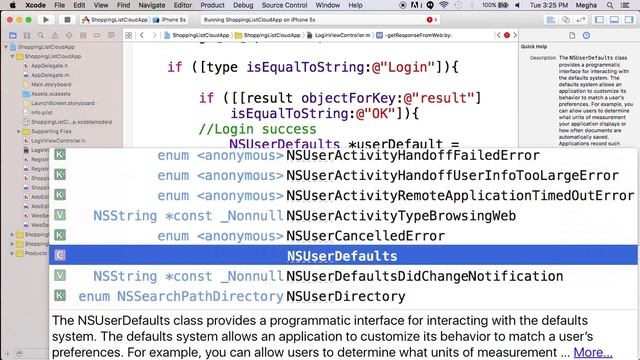Choose NSUserDefaults completion suggestion

pyautogui.click(x=343, y=256)
